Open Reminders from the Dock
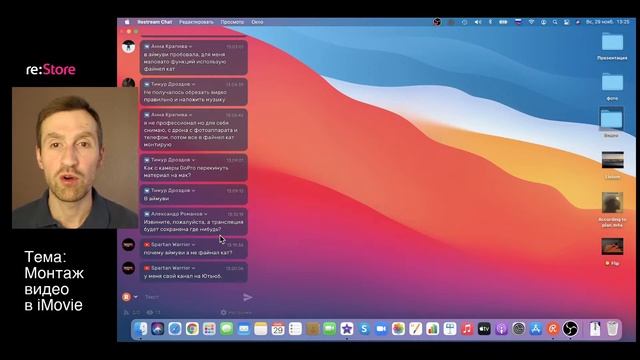640x360 pixels. [x=295, y=329]
